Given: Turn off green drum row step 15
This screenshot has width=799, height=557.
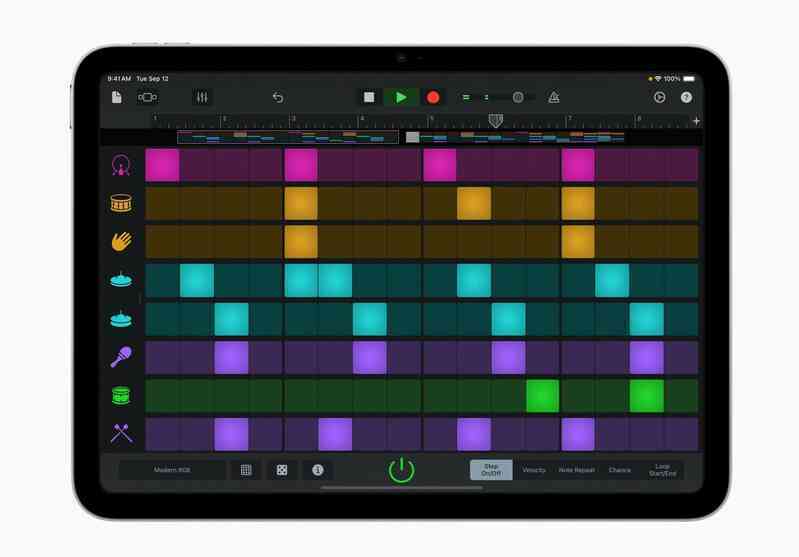Looking at the screenshot, I should tap(647, 395).
